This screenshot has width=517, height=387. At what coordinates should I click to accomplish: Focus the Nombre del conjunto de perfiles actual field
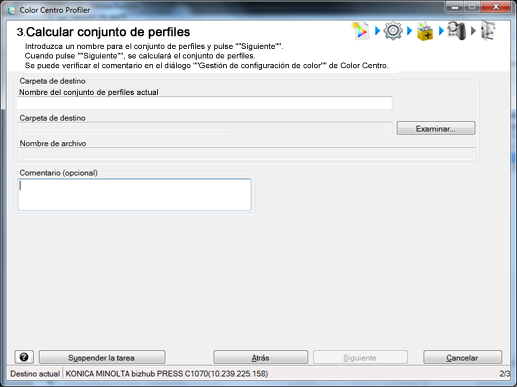click(204, 103)
